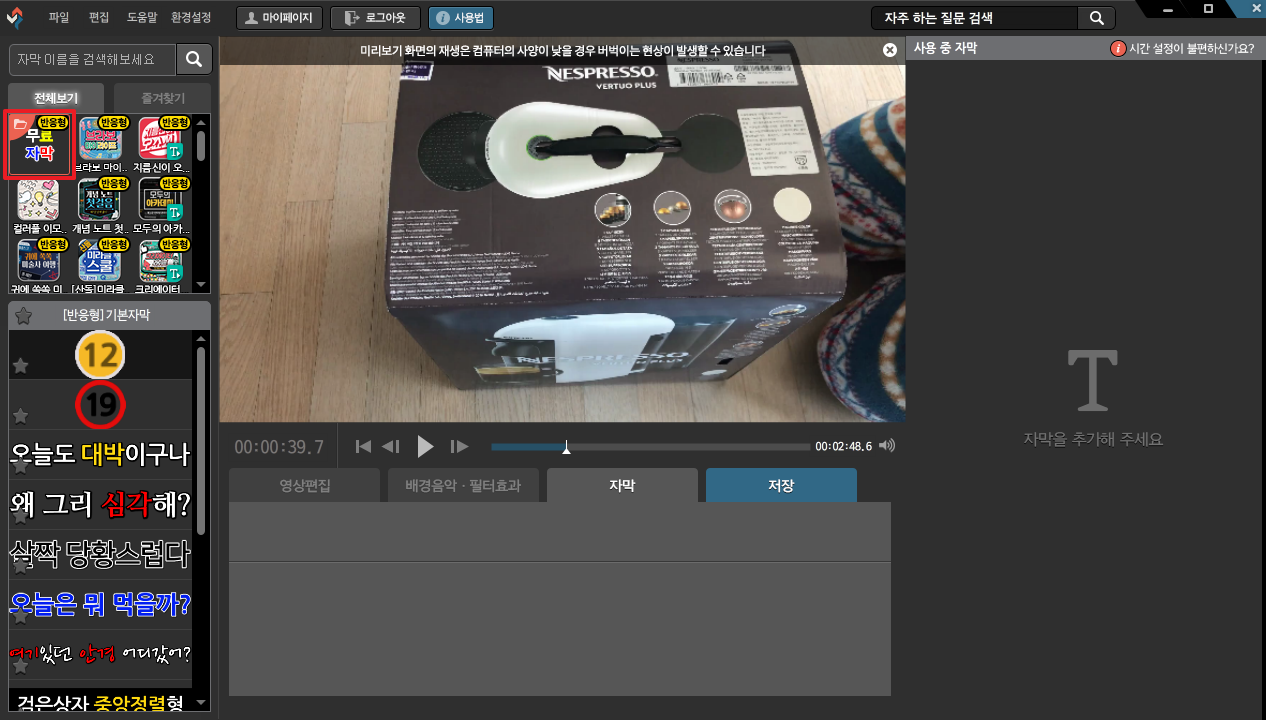Jump to the start of video

(364, 446)
